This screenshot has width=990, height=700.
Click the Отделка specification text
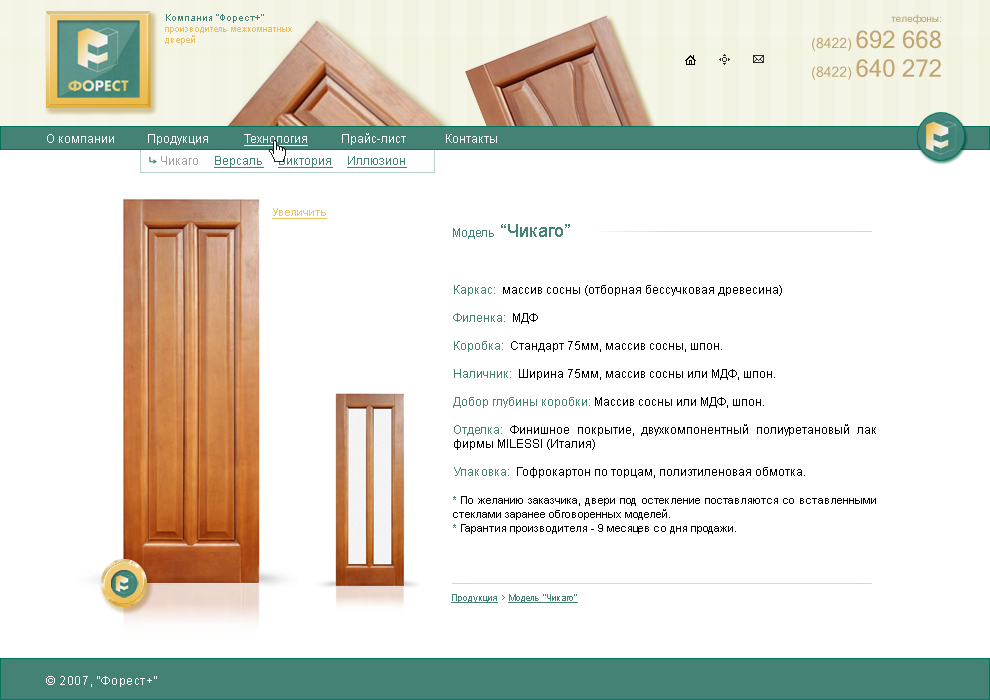665,437
